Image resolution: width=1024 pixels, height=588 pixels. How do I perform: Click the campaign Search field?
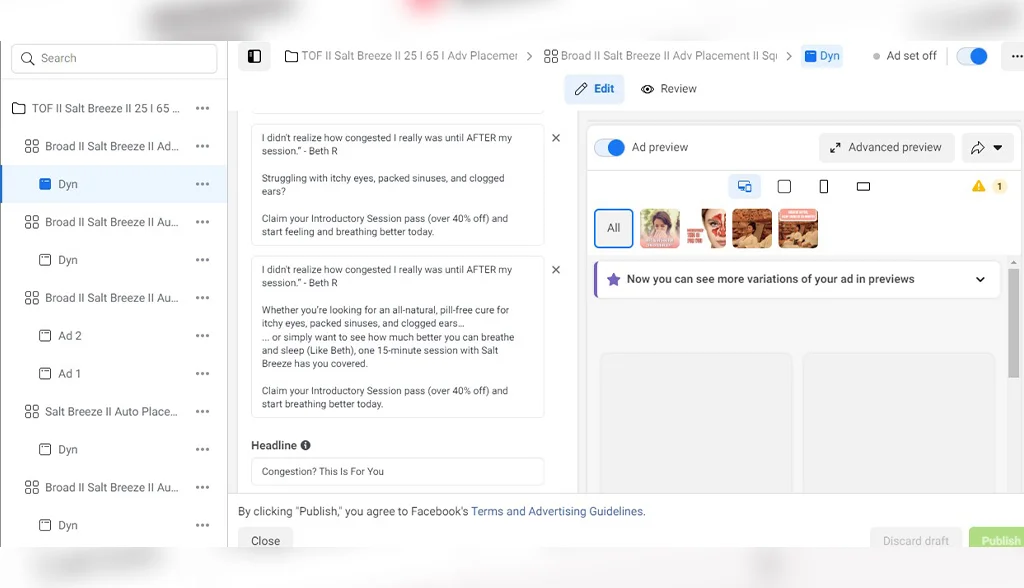(x=114, y=58)
